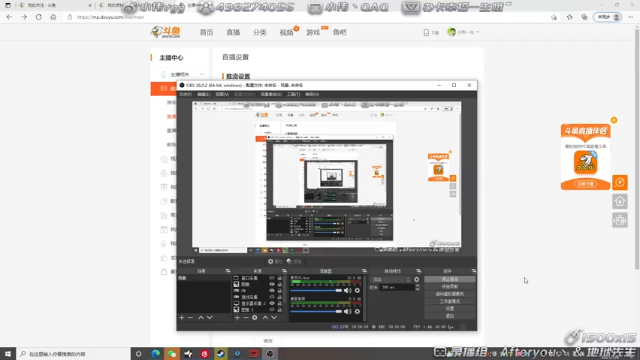Open OBS 文件(F) menu
Image resolution: width=640 pixels, height=360 pixels.
(185, 94)
